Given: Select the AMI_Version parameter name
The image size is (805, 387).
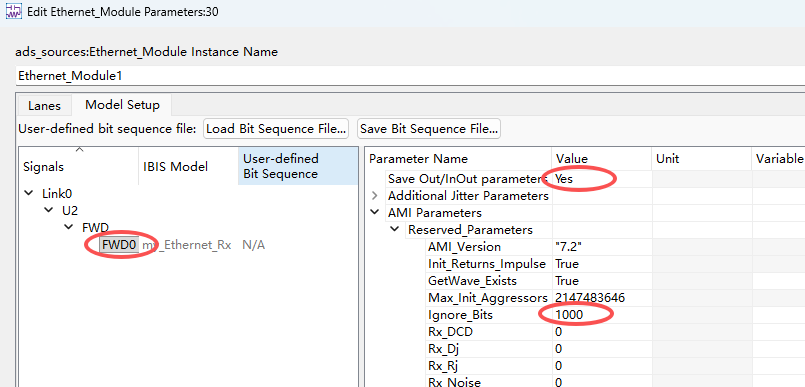Looking at the screenshot, I should pyautogui.click(x=464, y=247).
